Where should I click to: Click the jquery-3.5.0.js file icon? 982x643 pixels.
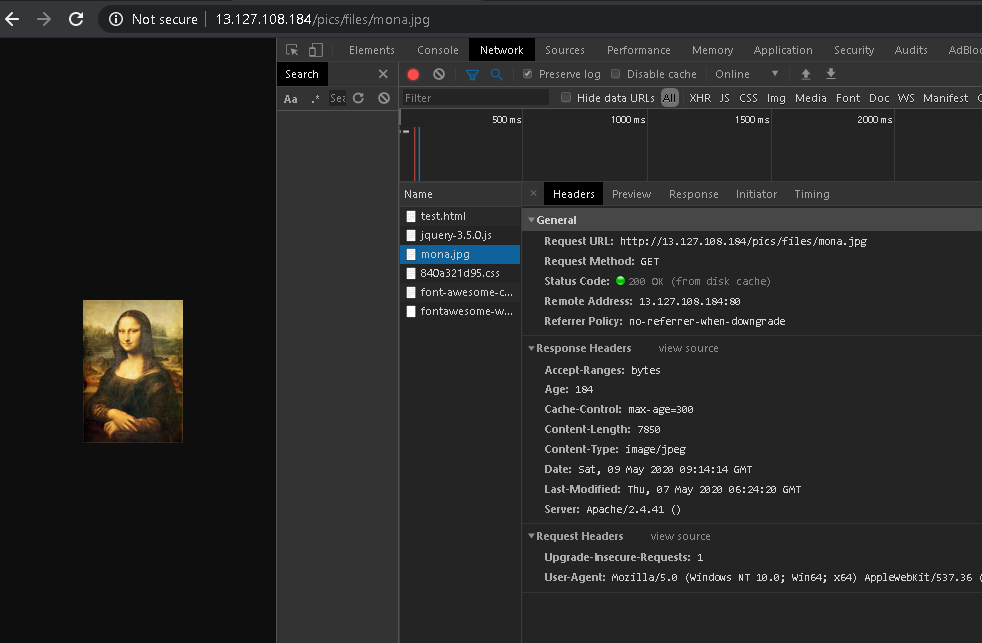(x=411, y=235)
